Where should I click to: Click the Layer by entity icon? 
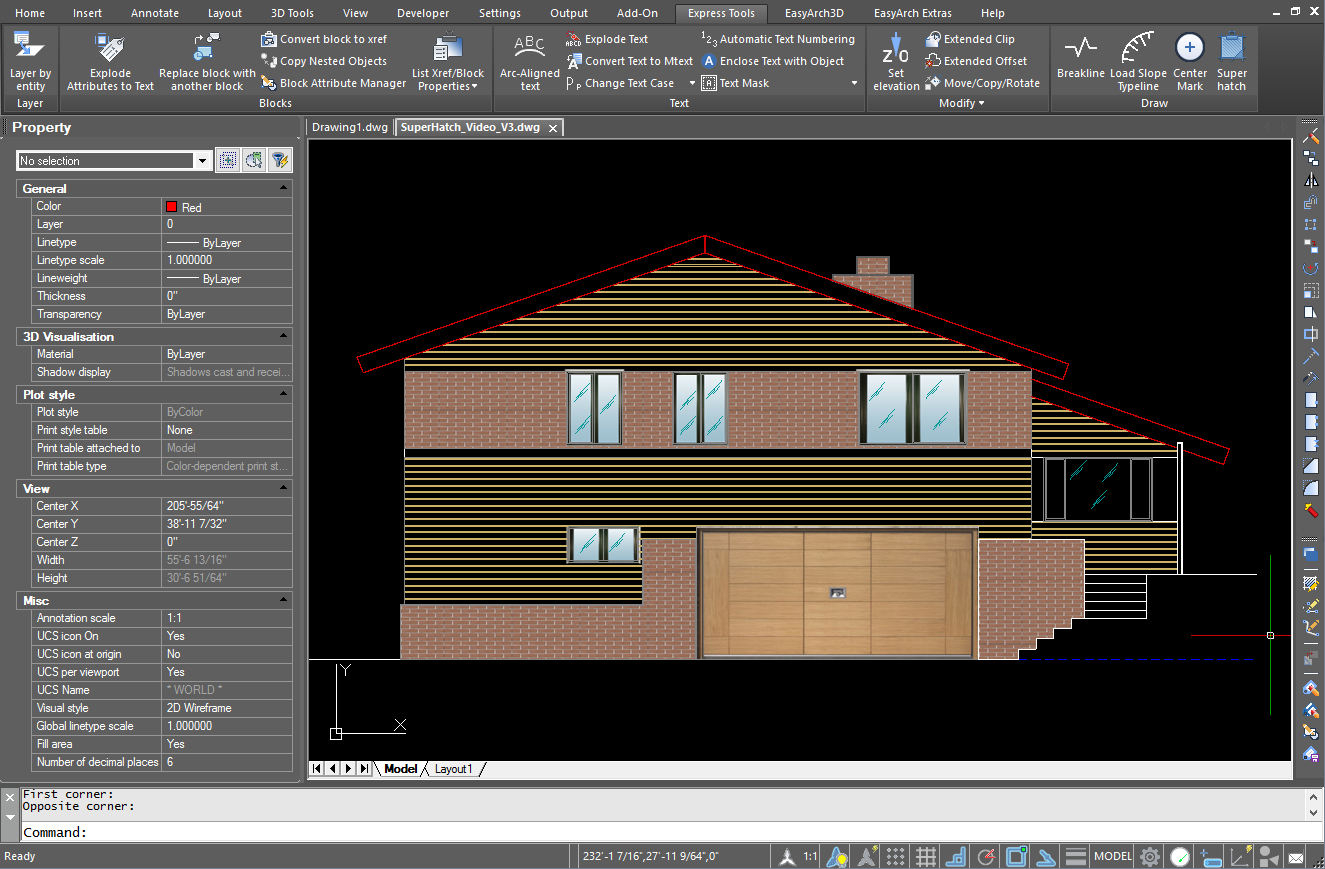pos(30,62)
